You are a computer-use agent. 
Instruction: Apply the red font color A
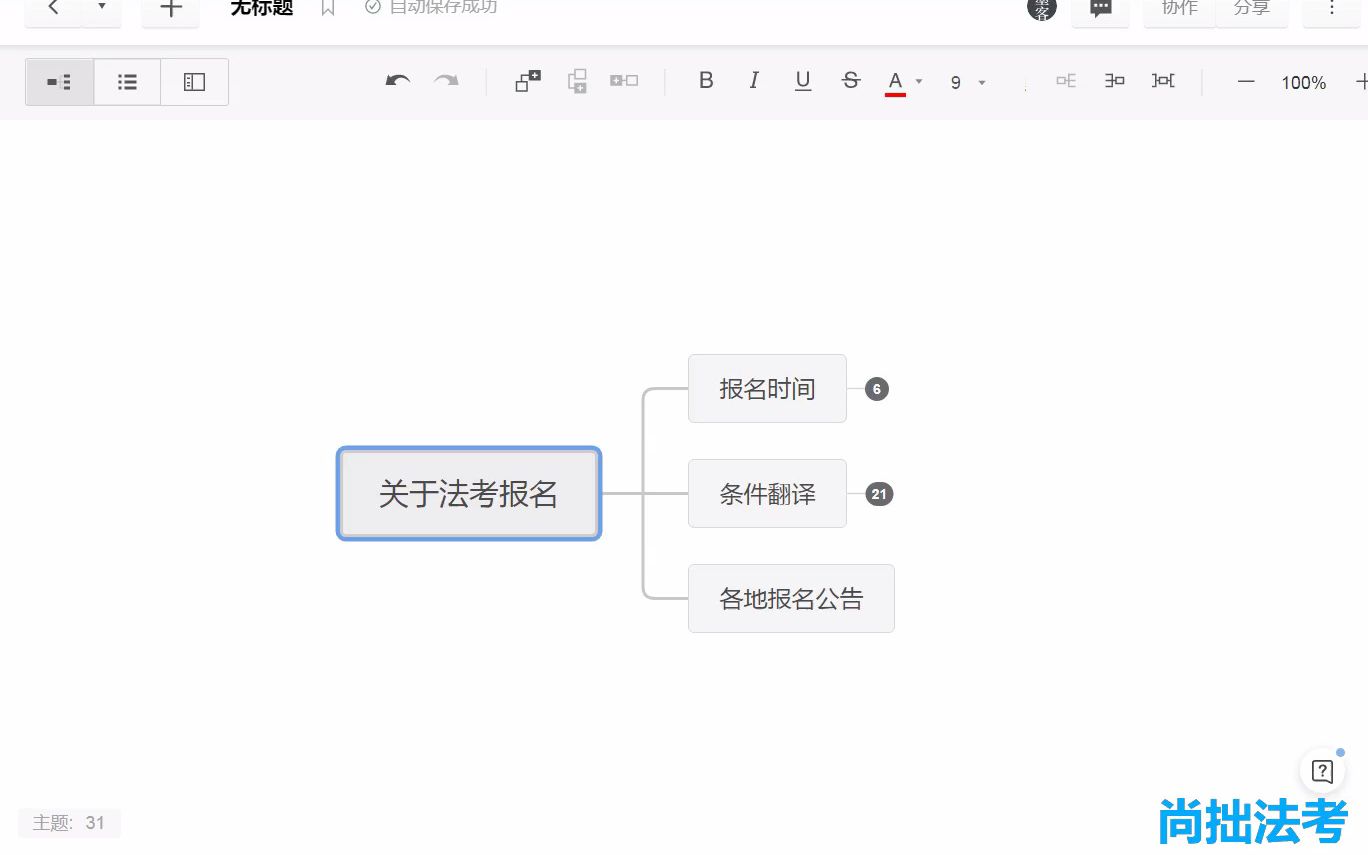895,82
